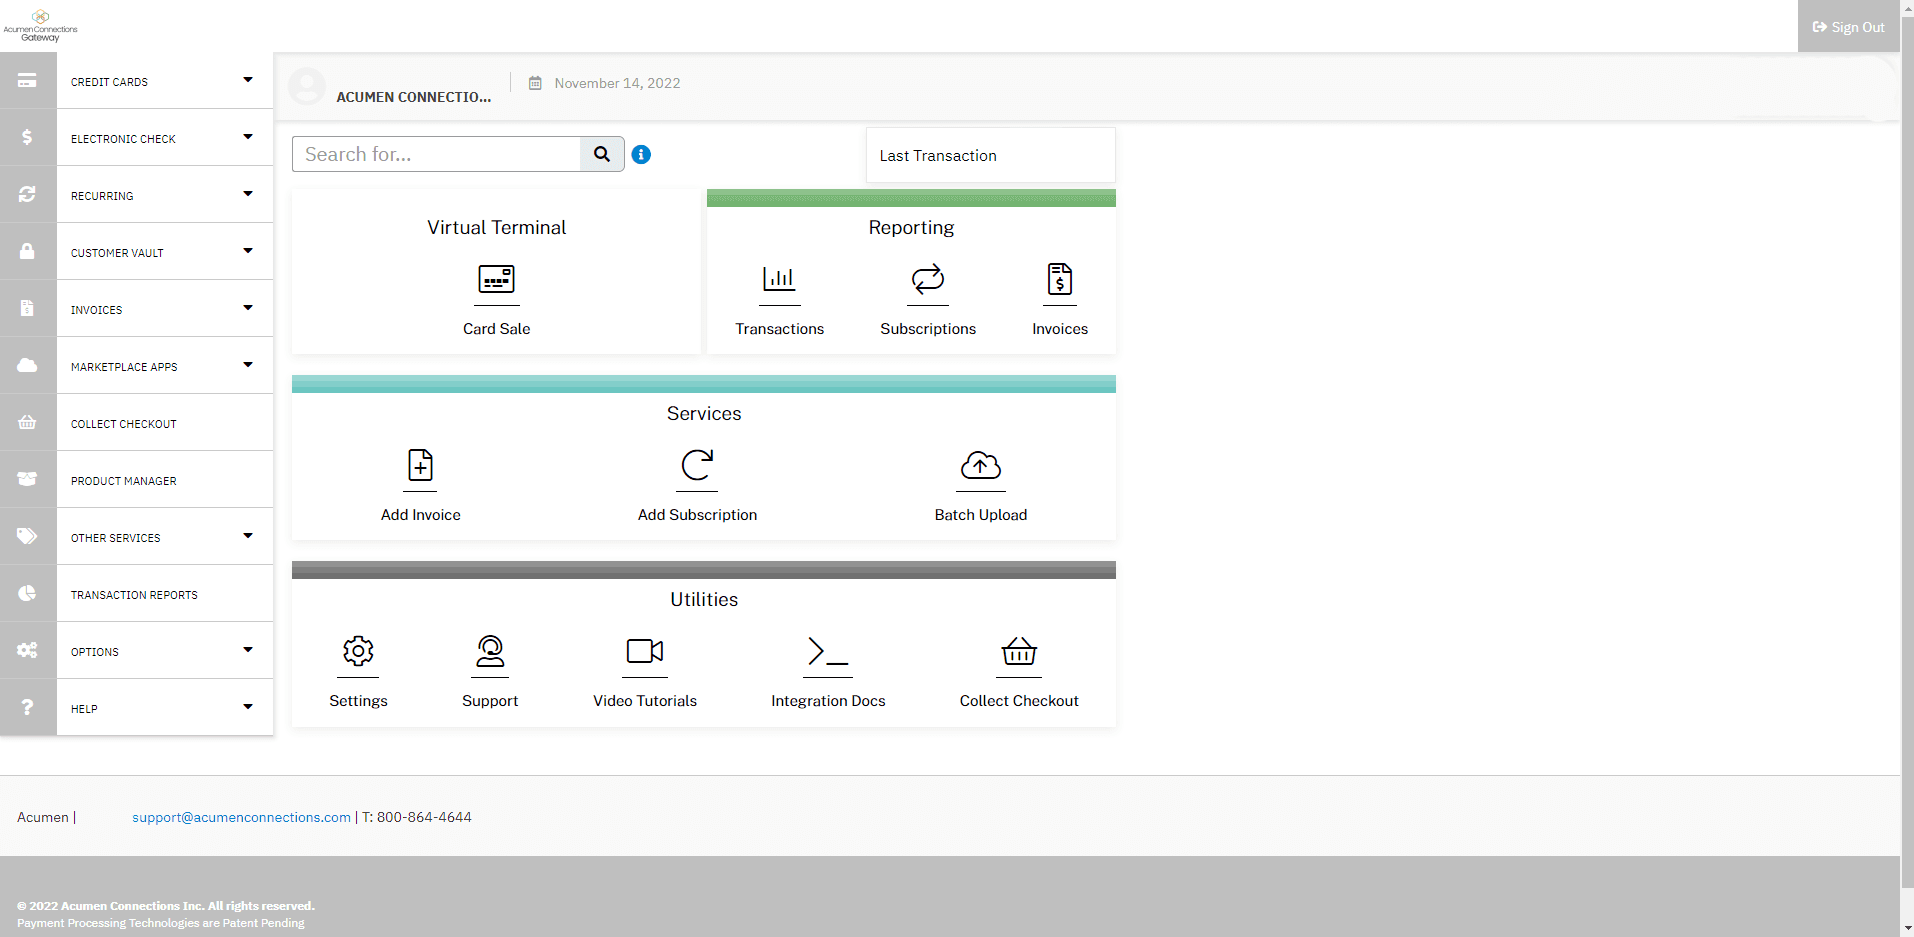Open the Subscriptions reporting icon
Screen dimensions: 1914x937
928,279
